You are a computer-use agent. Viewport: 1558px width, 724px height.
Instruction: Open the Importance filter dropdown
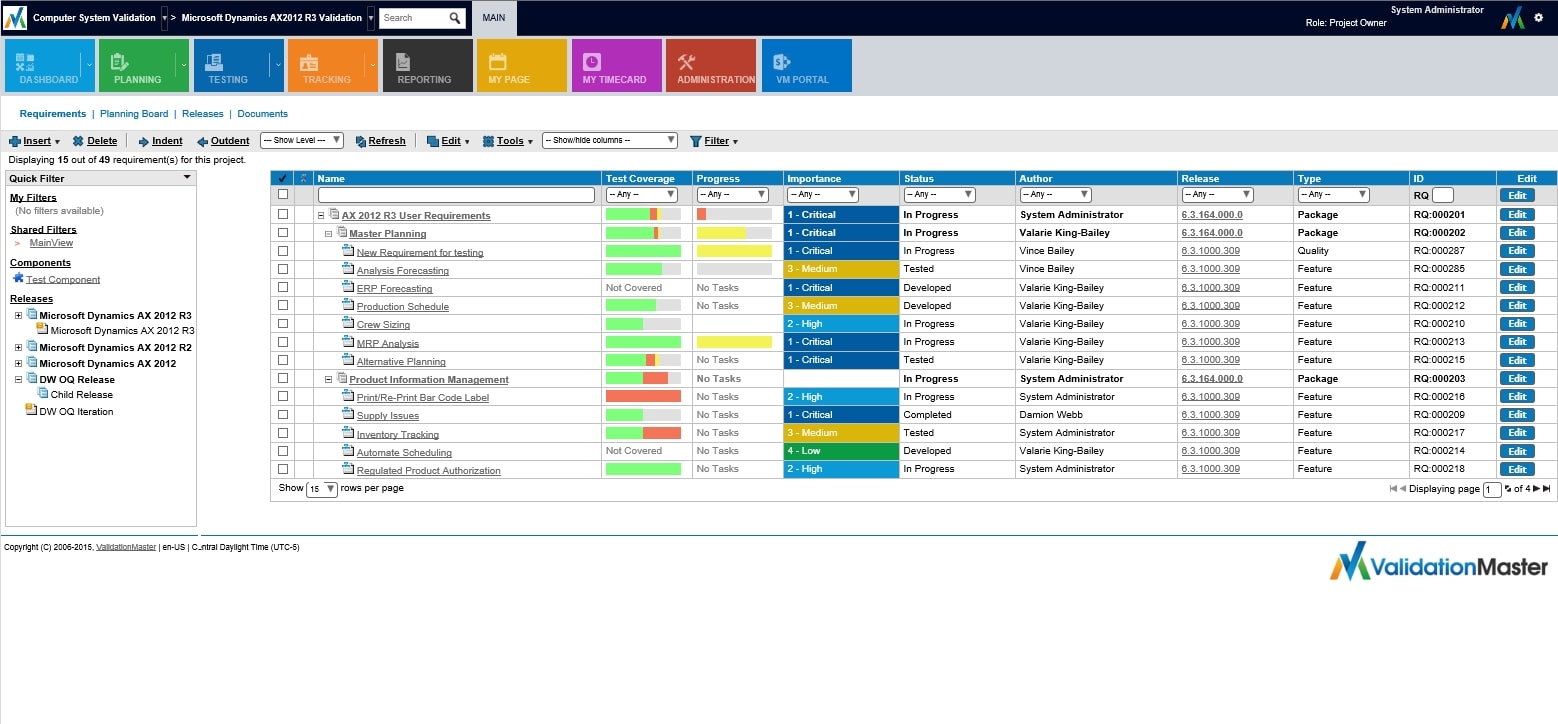(822, 195)
